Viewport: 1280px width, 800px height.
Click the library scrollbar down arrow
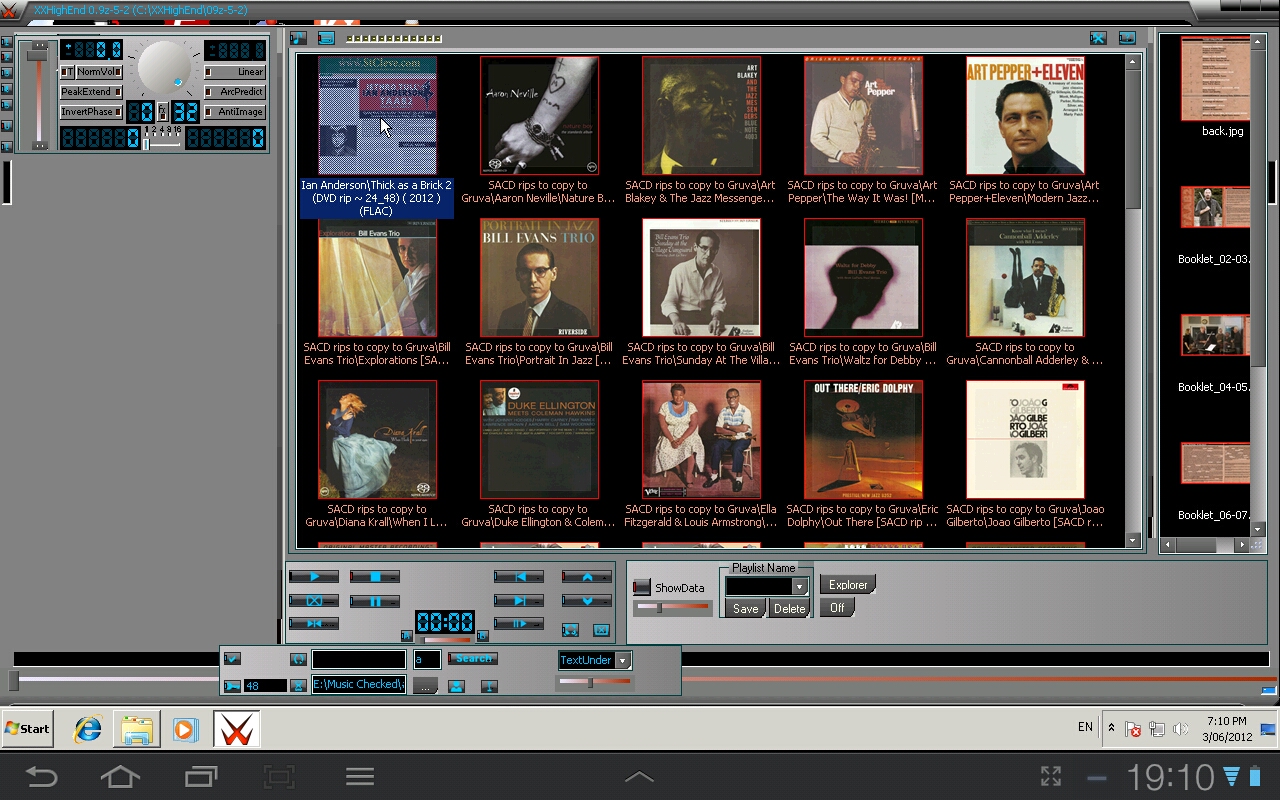(x=1133, y=541)
